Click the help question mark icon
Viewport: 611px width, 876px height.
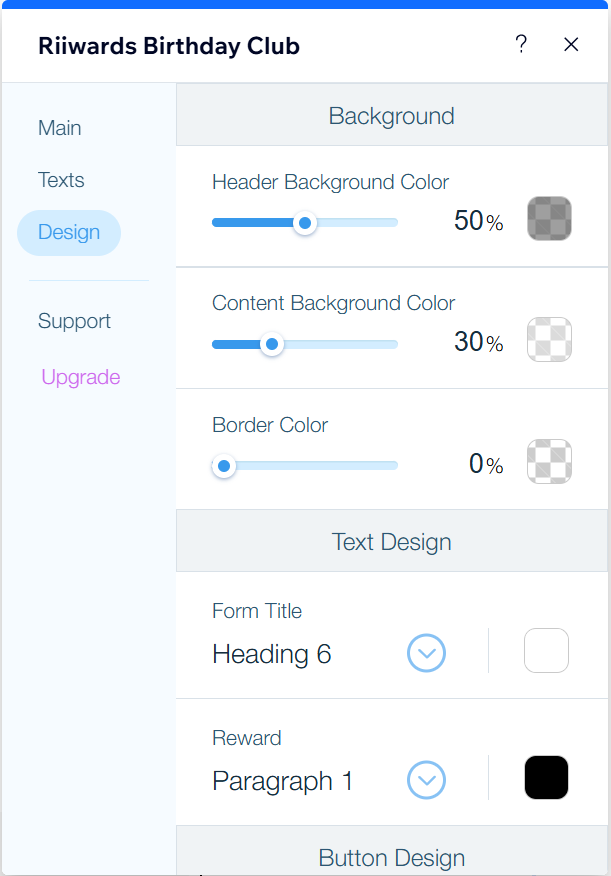521,44
